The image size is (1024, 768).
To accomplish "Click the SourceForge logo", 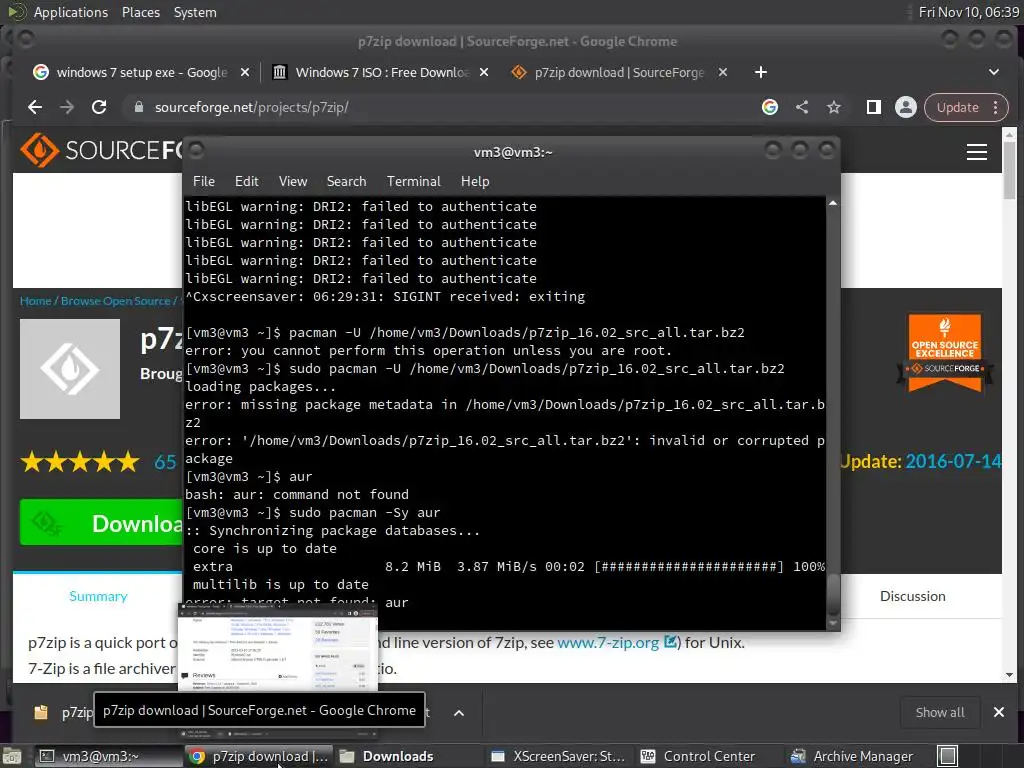I will (101, 150).
